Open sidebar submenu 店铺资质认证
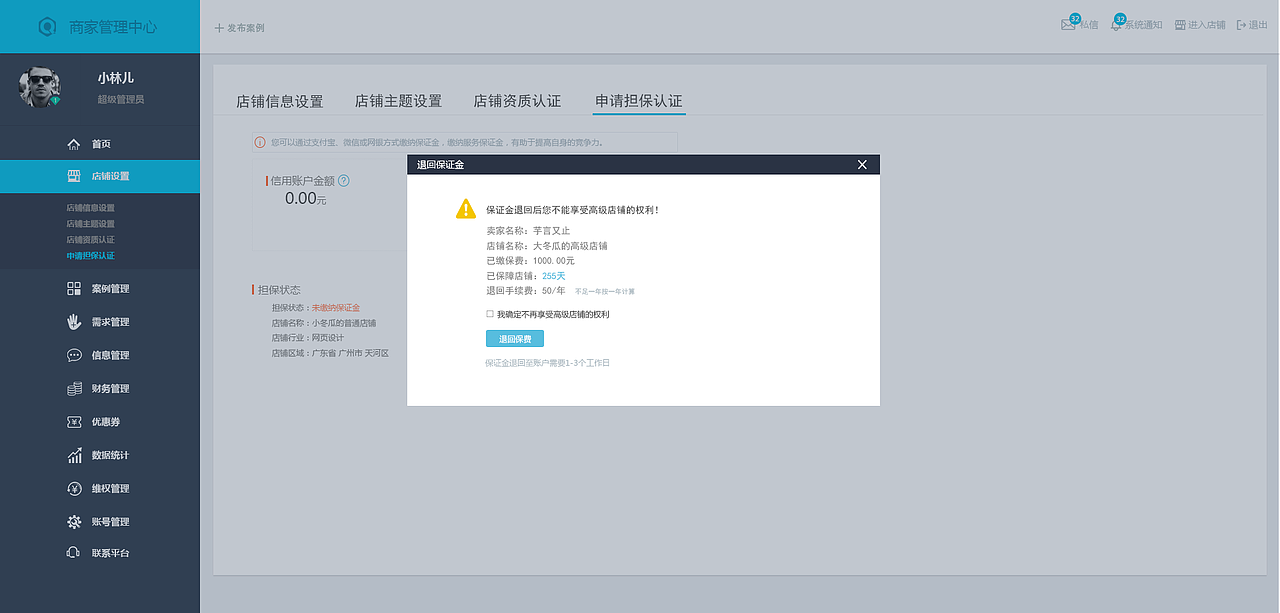The height and width of the screenshot is (613, 1280). coord(91,240)
